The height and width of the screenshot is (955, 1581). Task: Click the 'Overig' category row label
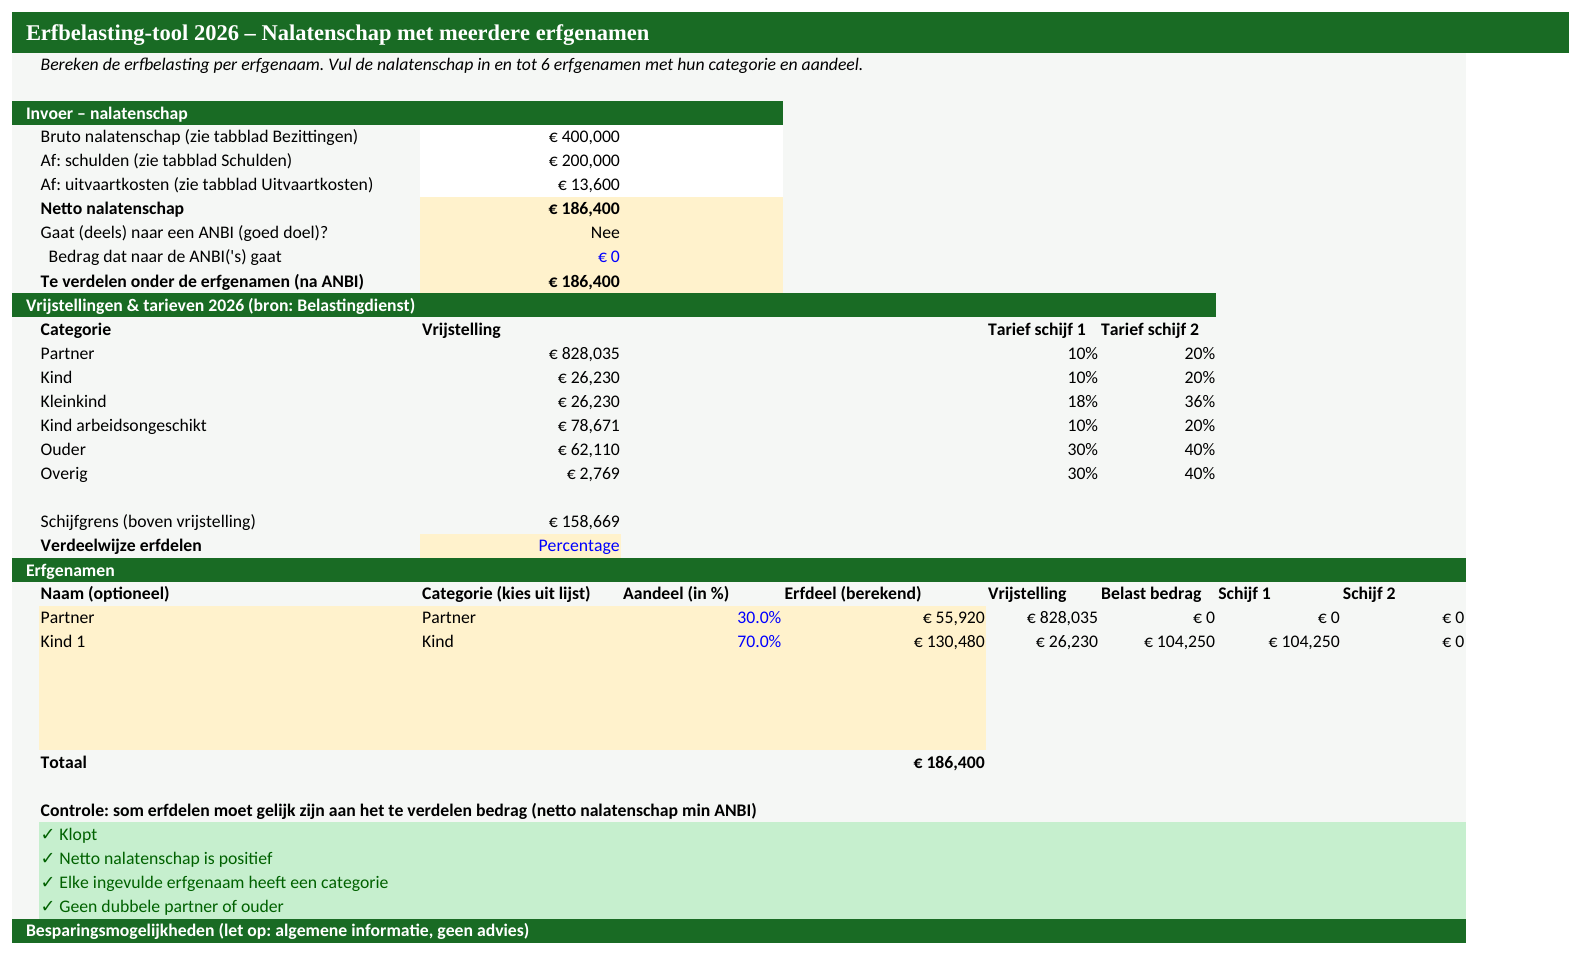tap(64, 474)
